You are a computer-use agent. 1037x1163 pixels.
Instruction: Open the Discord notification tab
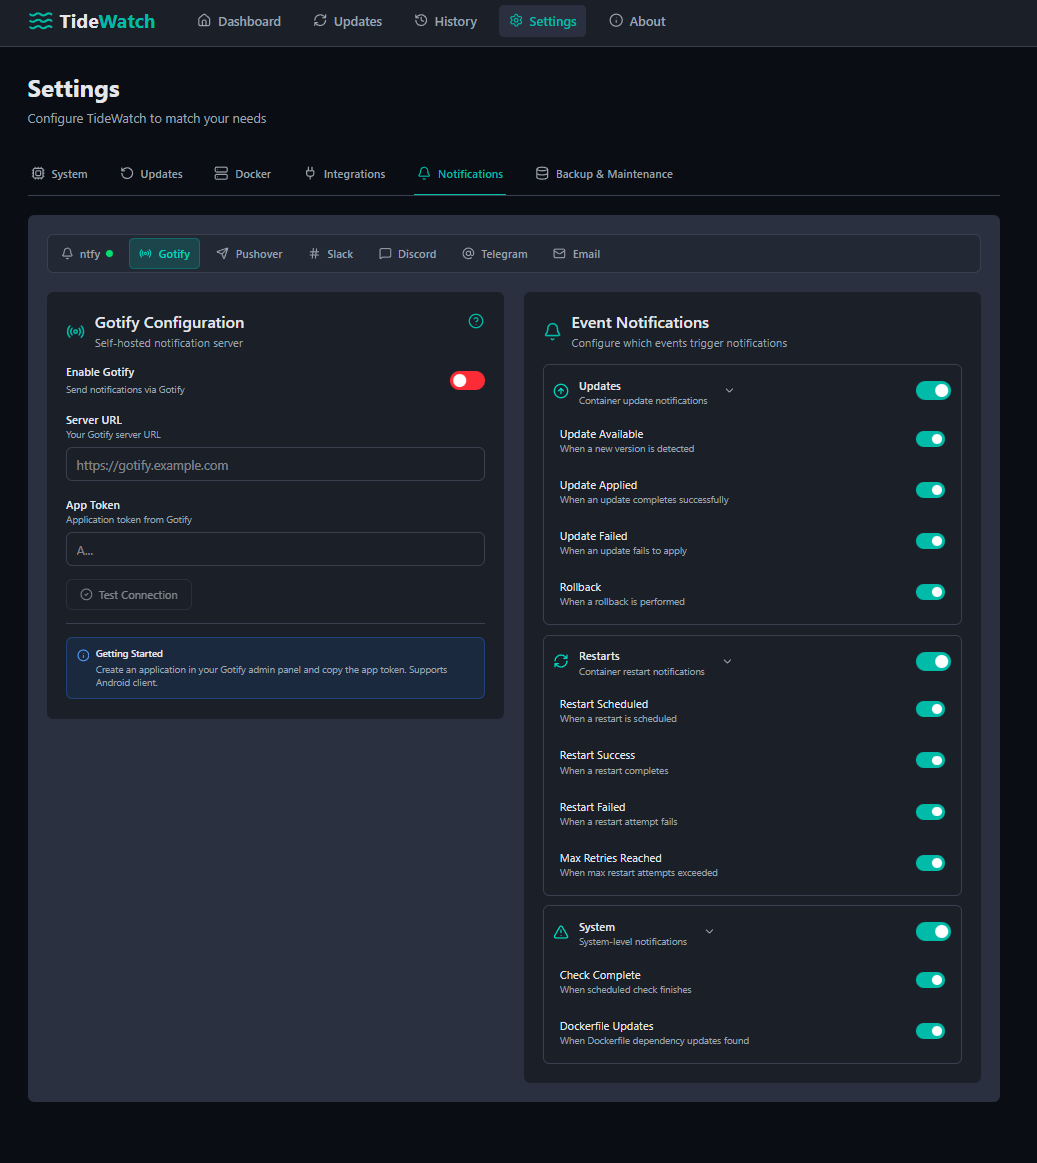point(407,254)
